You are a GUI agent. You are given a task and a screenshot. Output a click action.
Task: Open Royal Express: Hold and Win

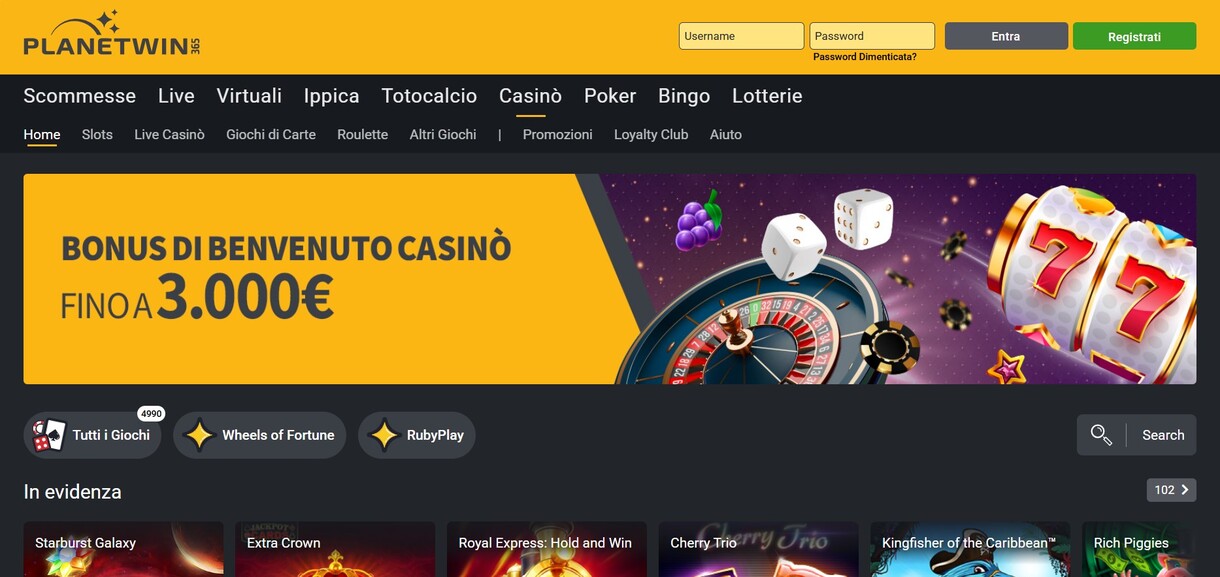coord(547,549)
